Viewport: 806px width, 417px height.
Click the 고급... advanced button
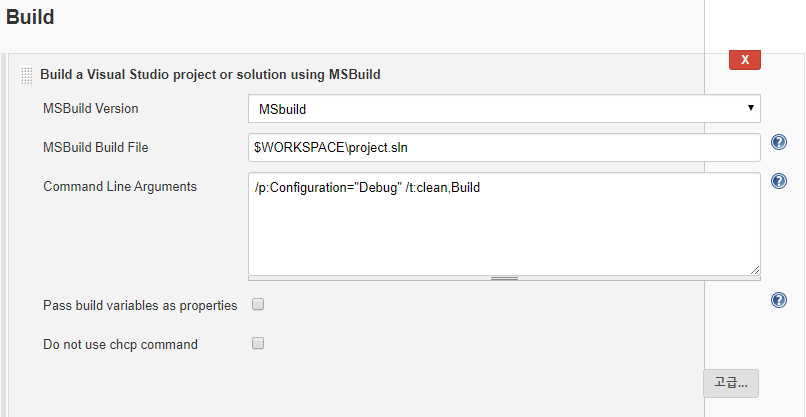tap(730, 383)
